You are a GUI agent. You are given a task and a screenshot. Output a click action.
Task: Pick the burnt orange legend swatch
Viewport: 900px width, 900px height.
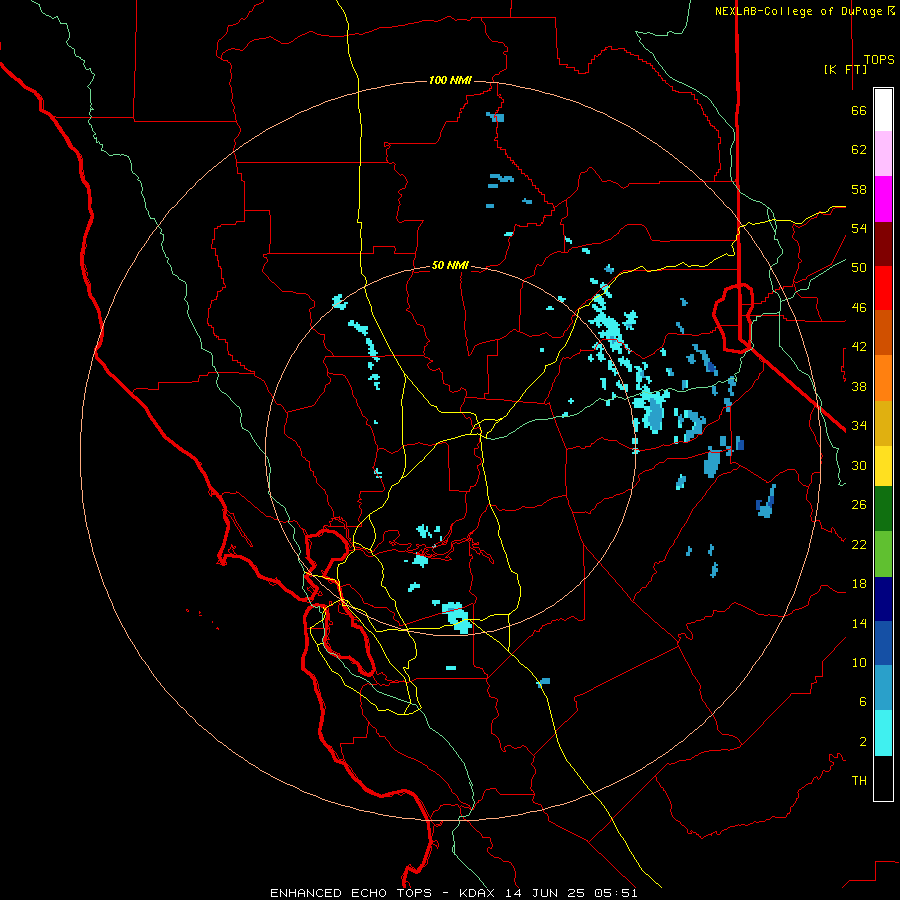point(883,332)
